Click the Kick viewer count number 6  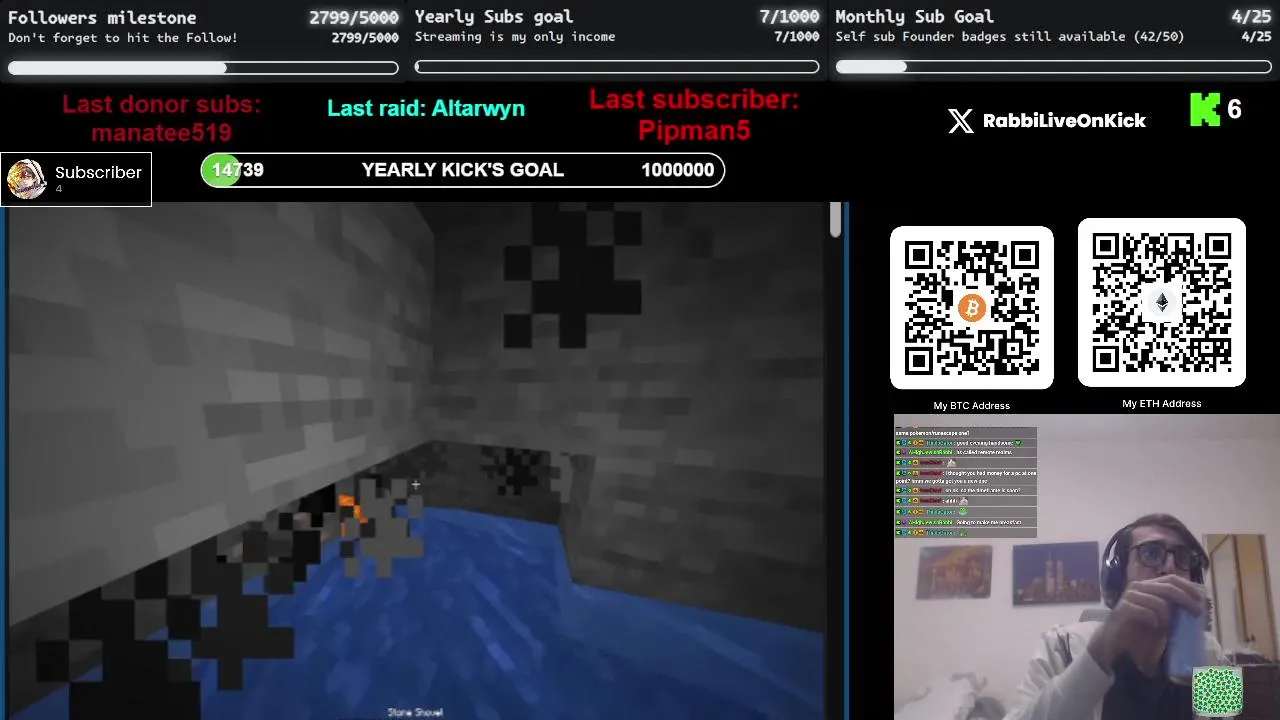point(1234,110)
